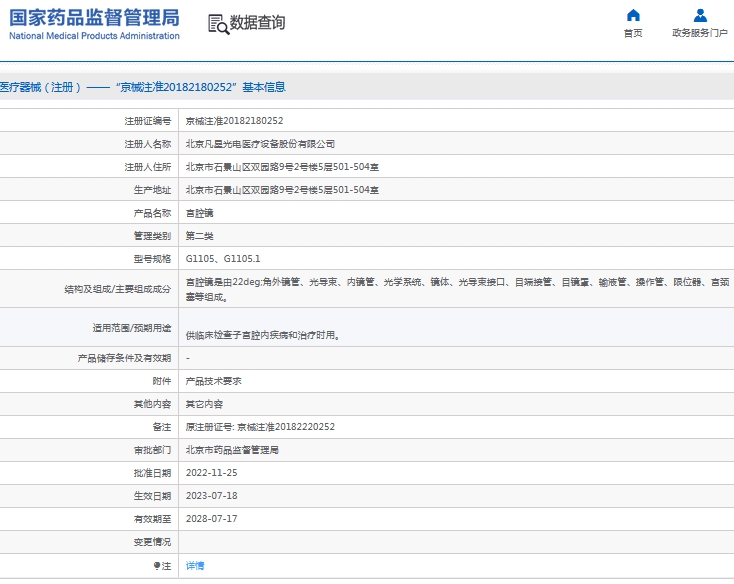Click the 管理类别 row label
Image resolution: width=734 pixels, height=584 pixels.
[x=153, y=236]
